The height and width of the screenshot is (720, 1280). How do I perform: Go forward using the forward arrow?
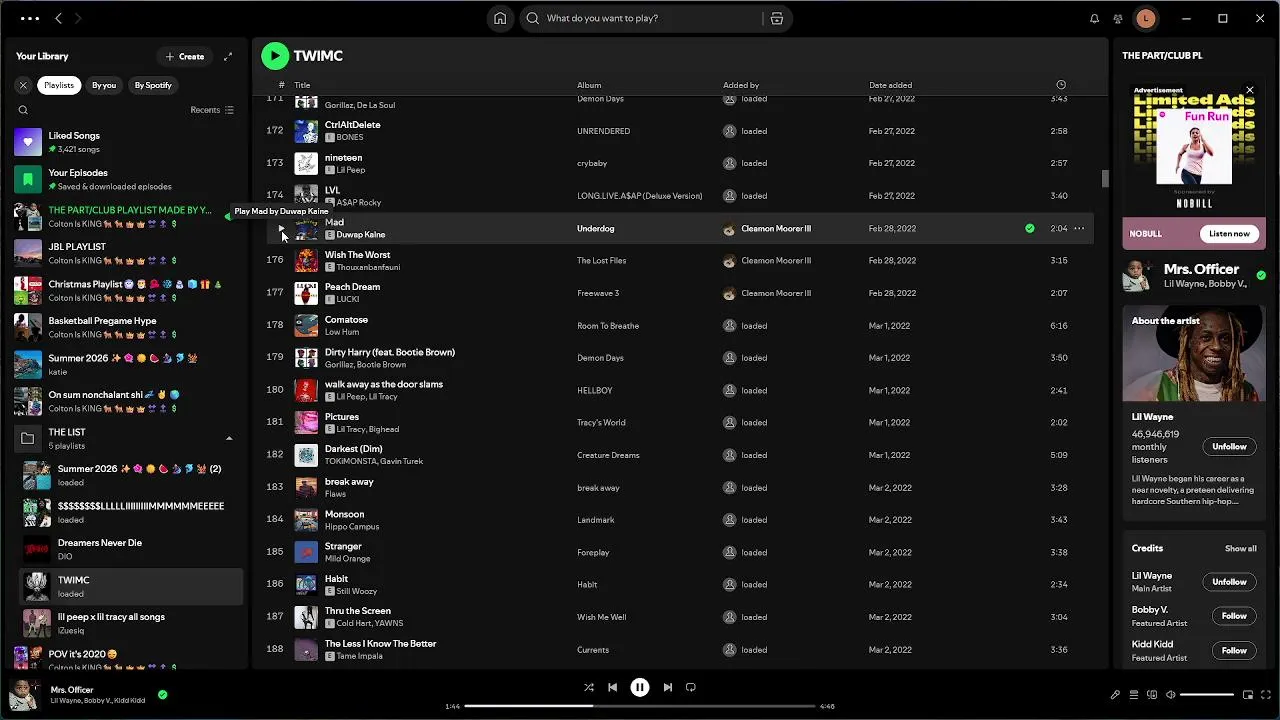[78, 18]
